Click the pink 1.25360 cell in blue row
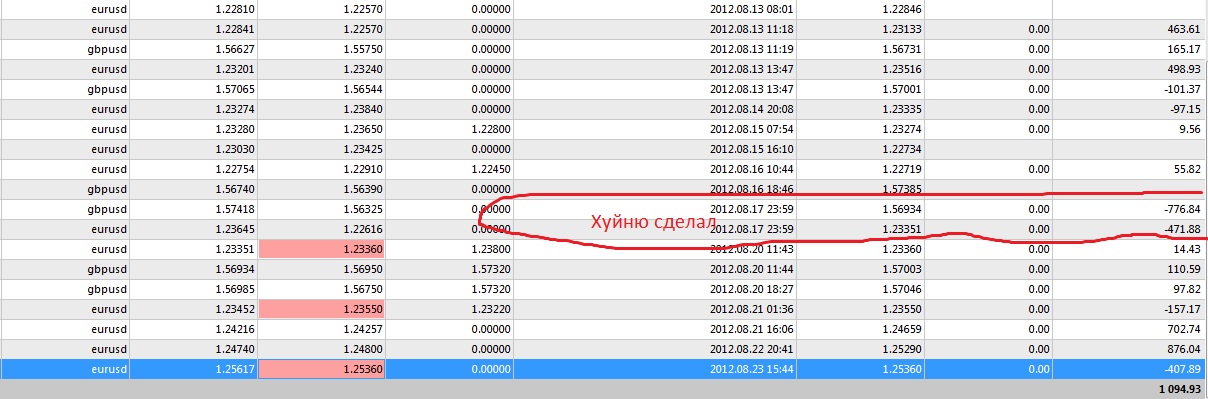This screenshot has height=399, width=1208. click(321, 369)
